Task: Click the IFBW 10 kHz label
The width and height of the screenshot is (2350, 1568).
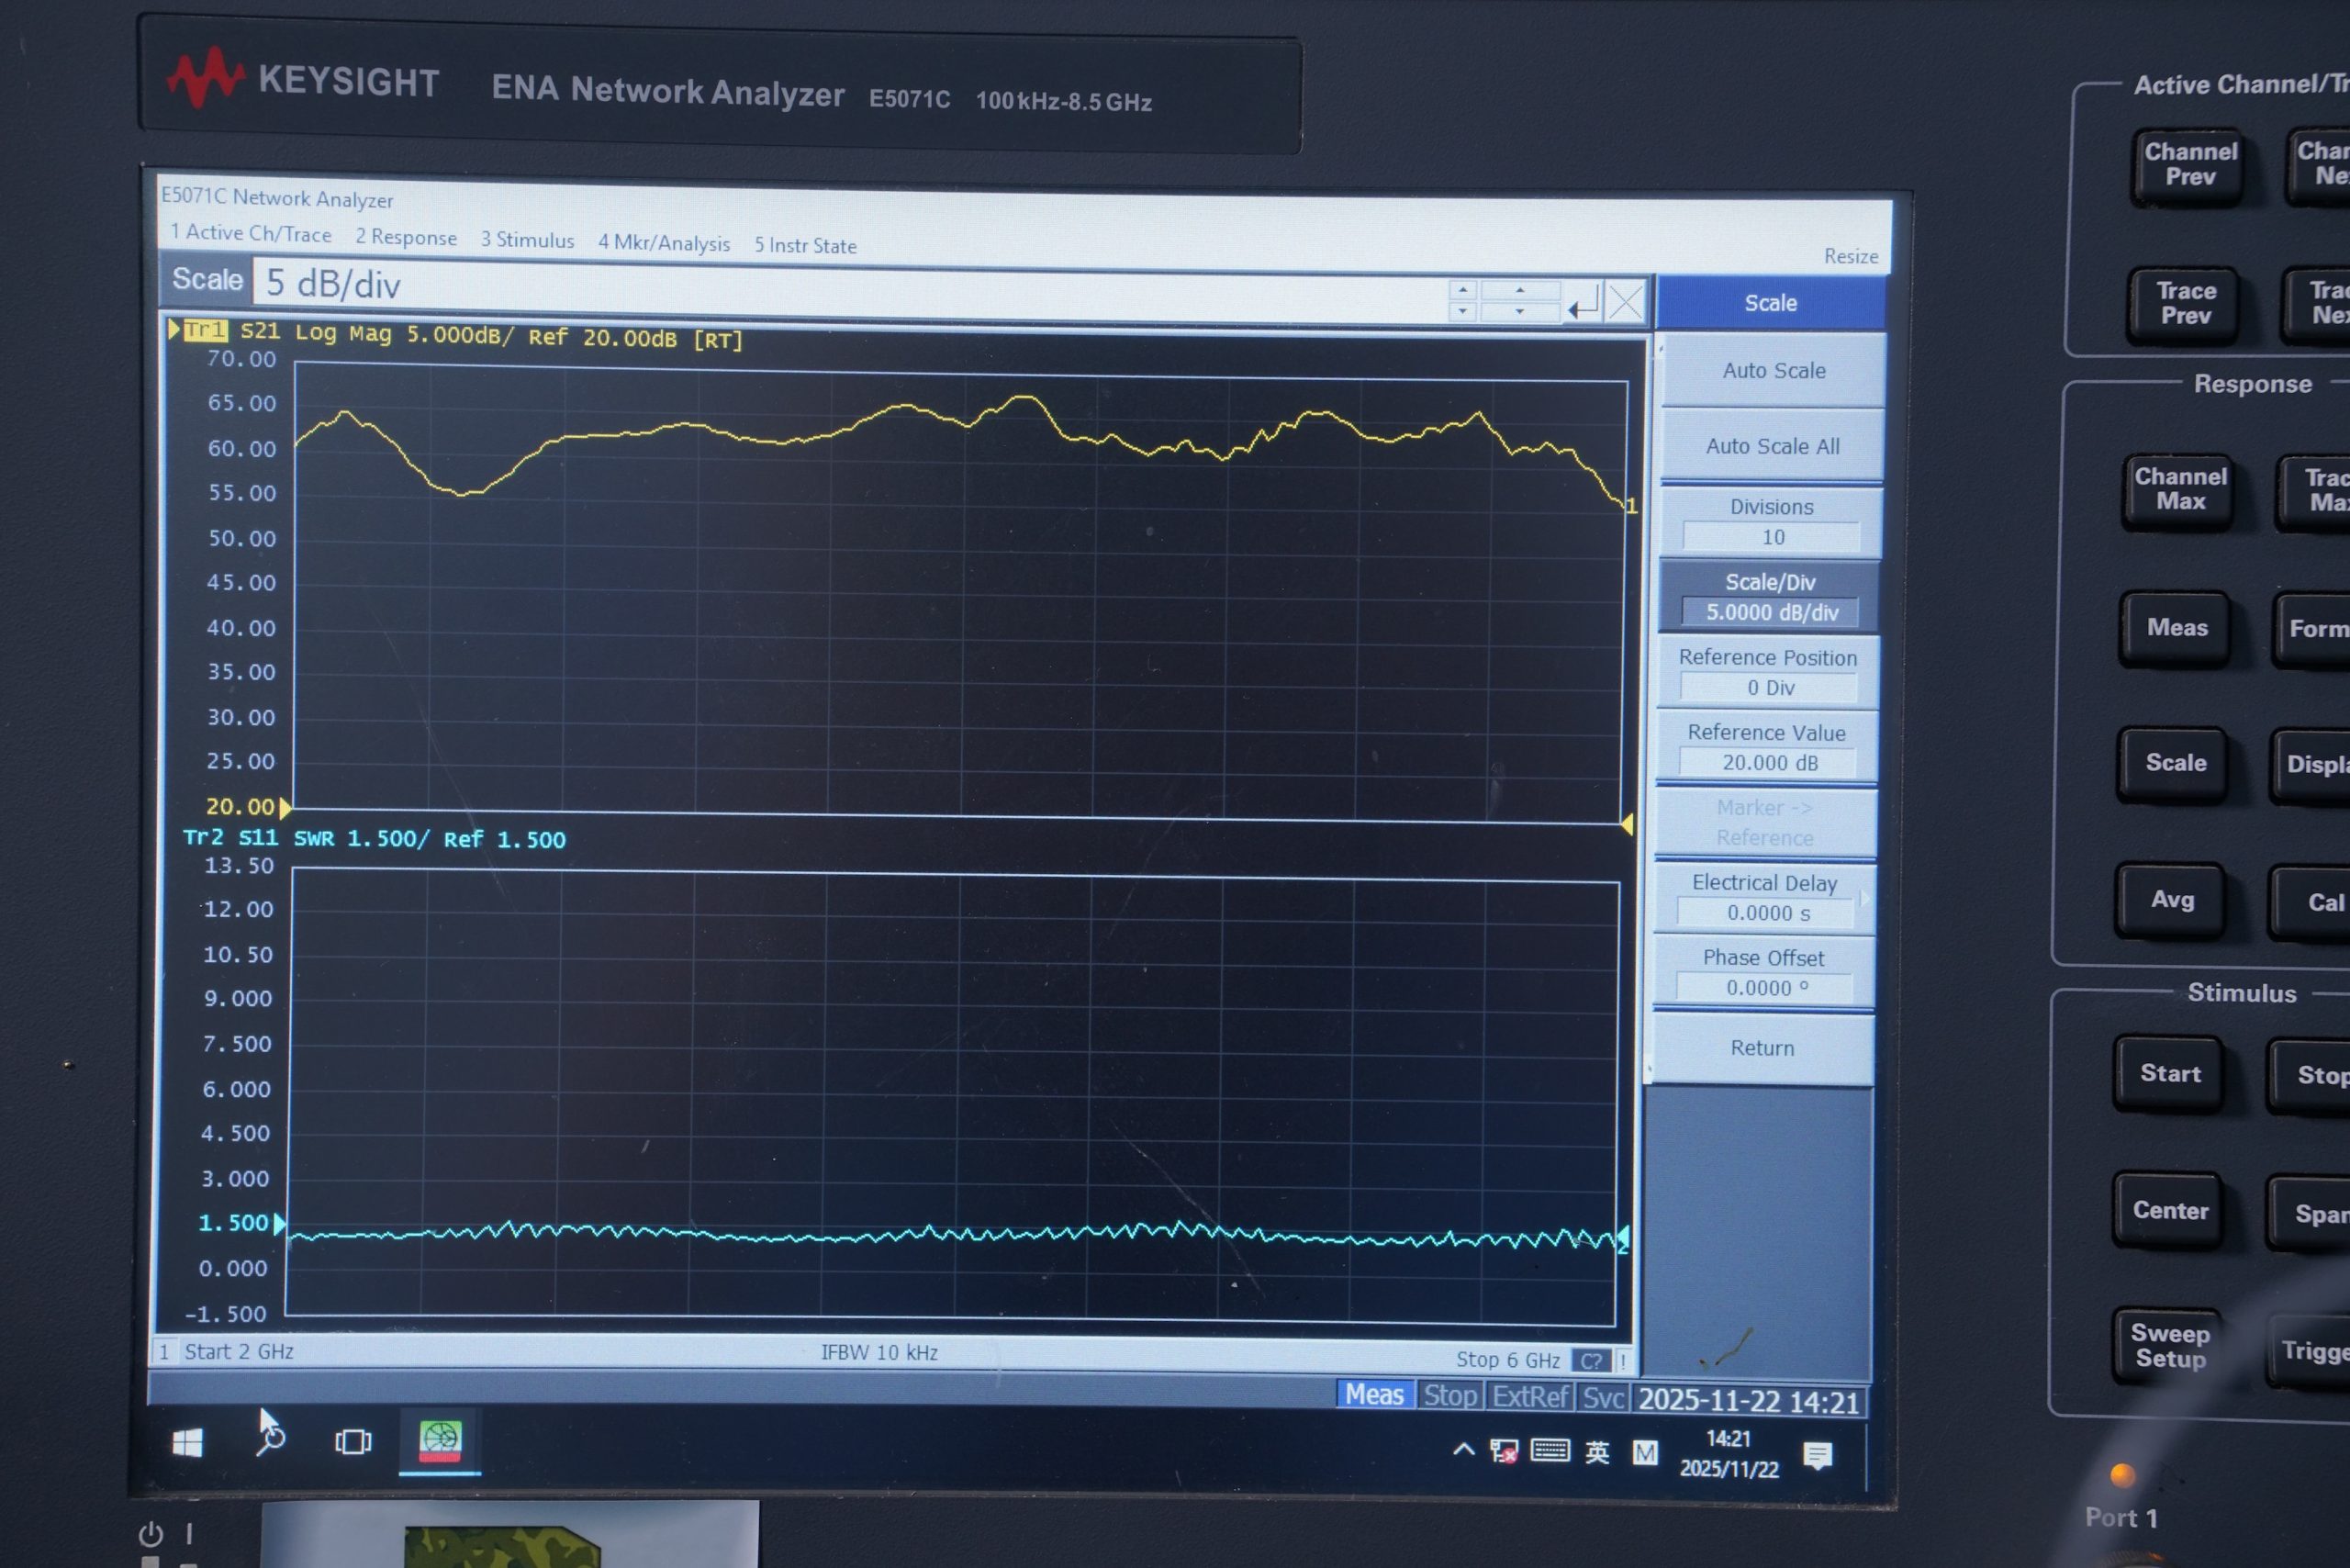Action: (879, 1353)
